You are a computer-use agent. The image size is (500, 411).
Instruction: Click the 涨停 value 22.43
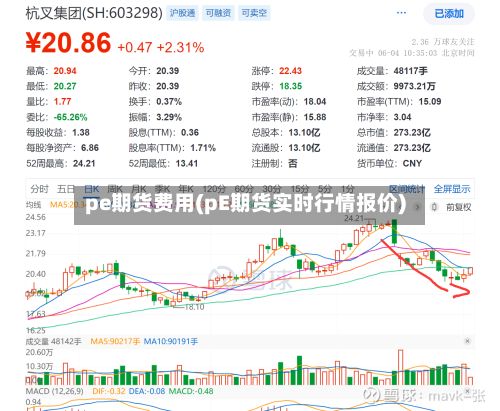pos(290,71)
